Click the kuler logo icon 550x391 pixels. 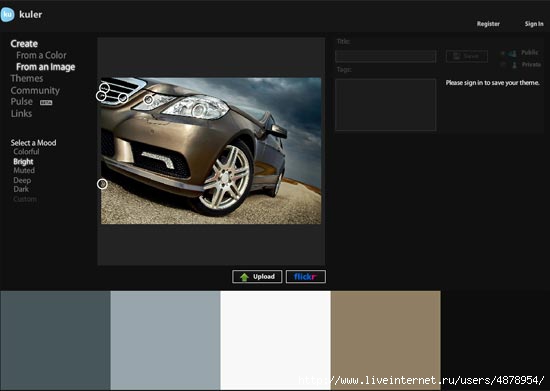coord(7,15)
